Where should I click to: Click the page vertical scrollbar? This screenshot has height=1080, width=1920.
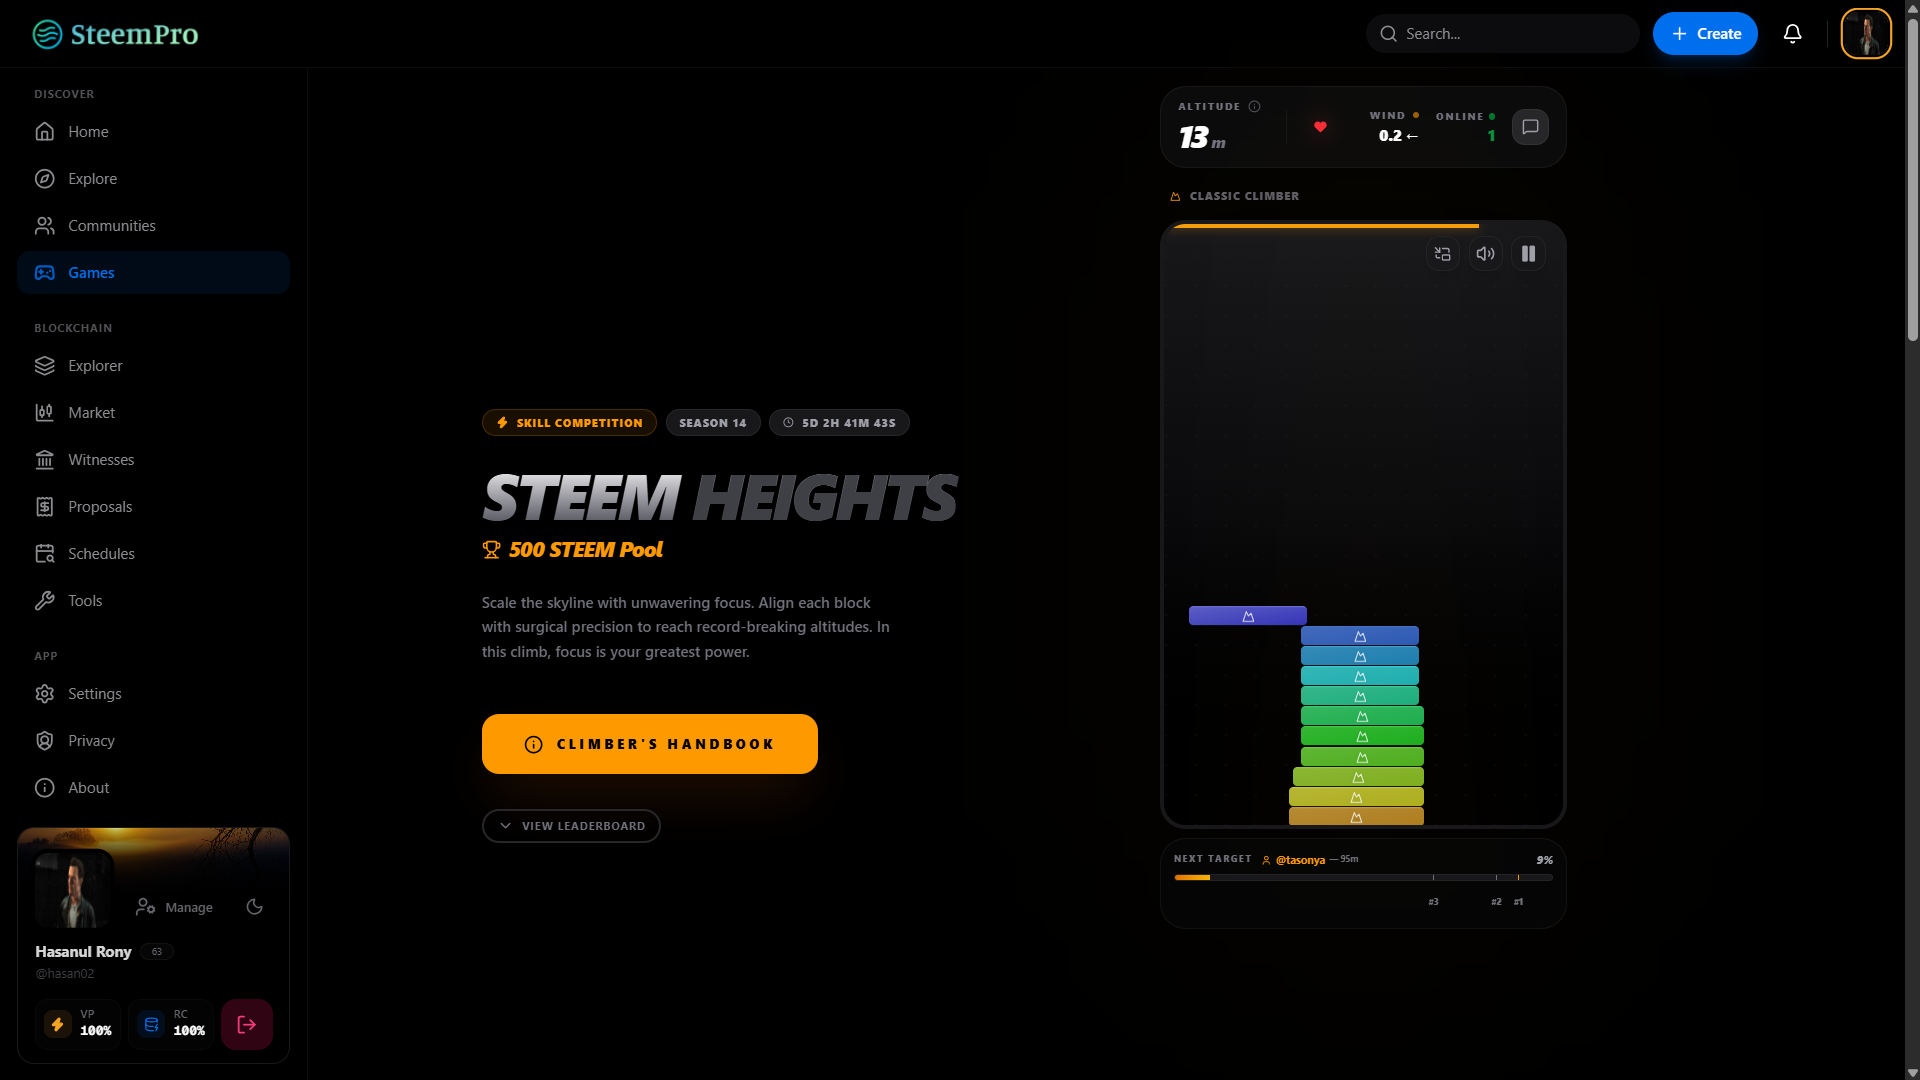coord(1912,180)
